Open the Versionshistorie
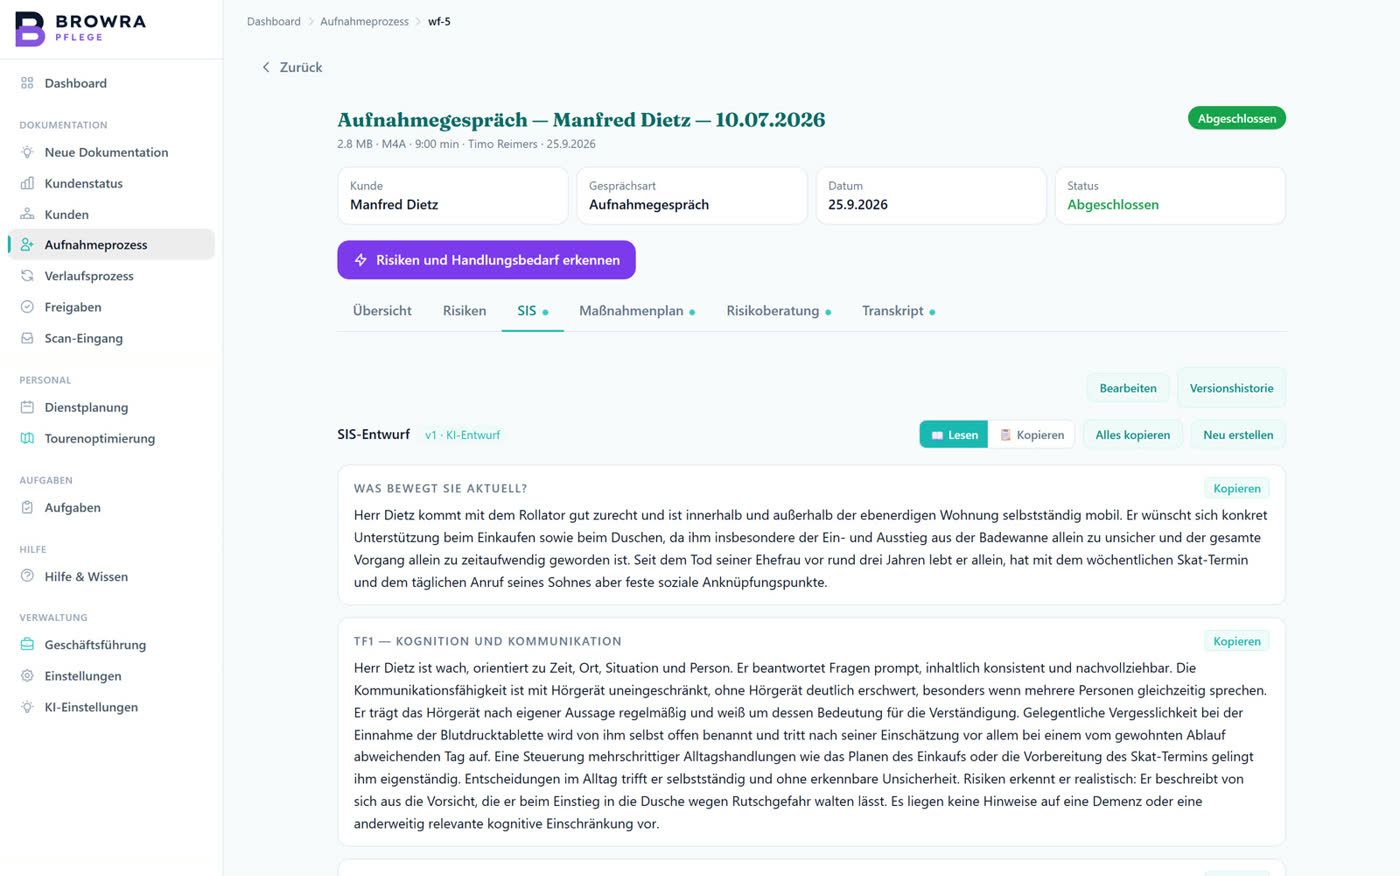 click(1231, 388)
